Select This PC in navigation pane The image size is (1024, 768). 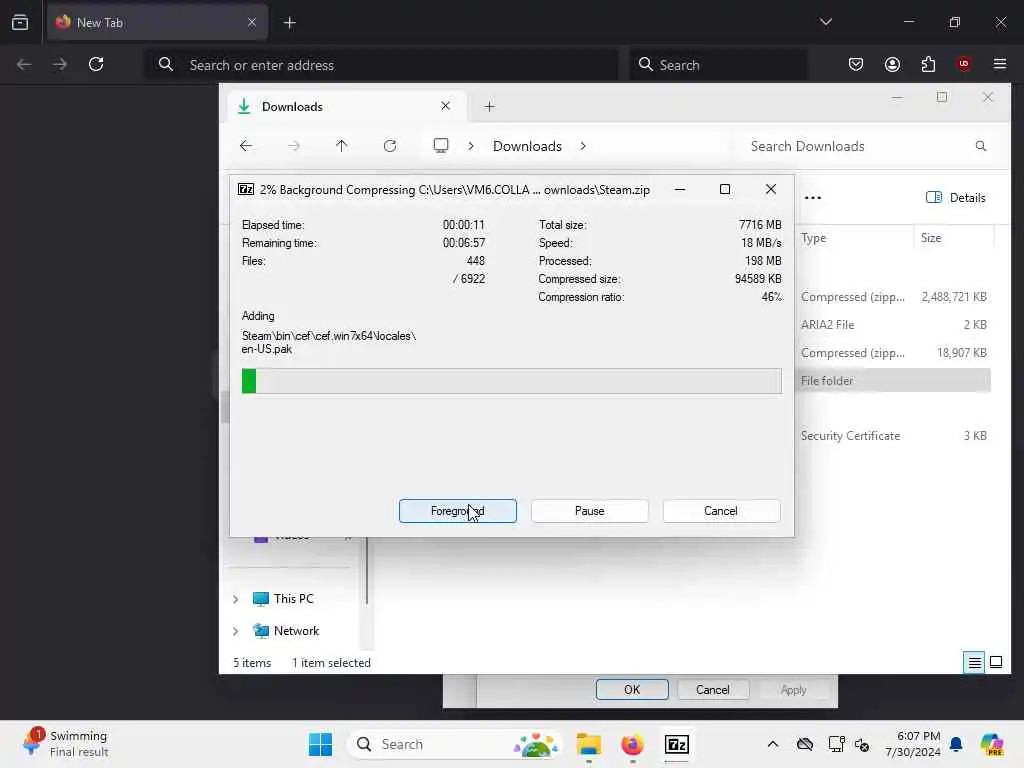click(x=293, y=598)
